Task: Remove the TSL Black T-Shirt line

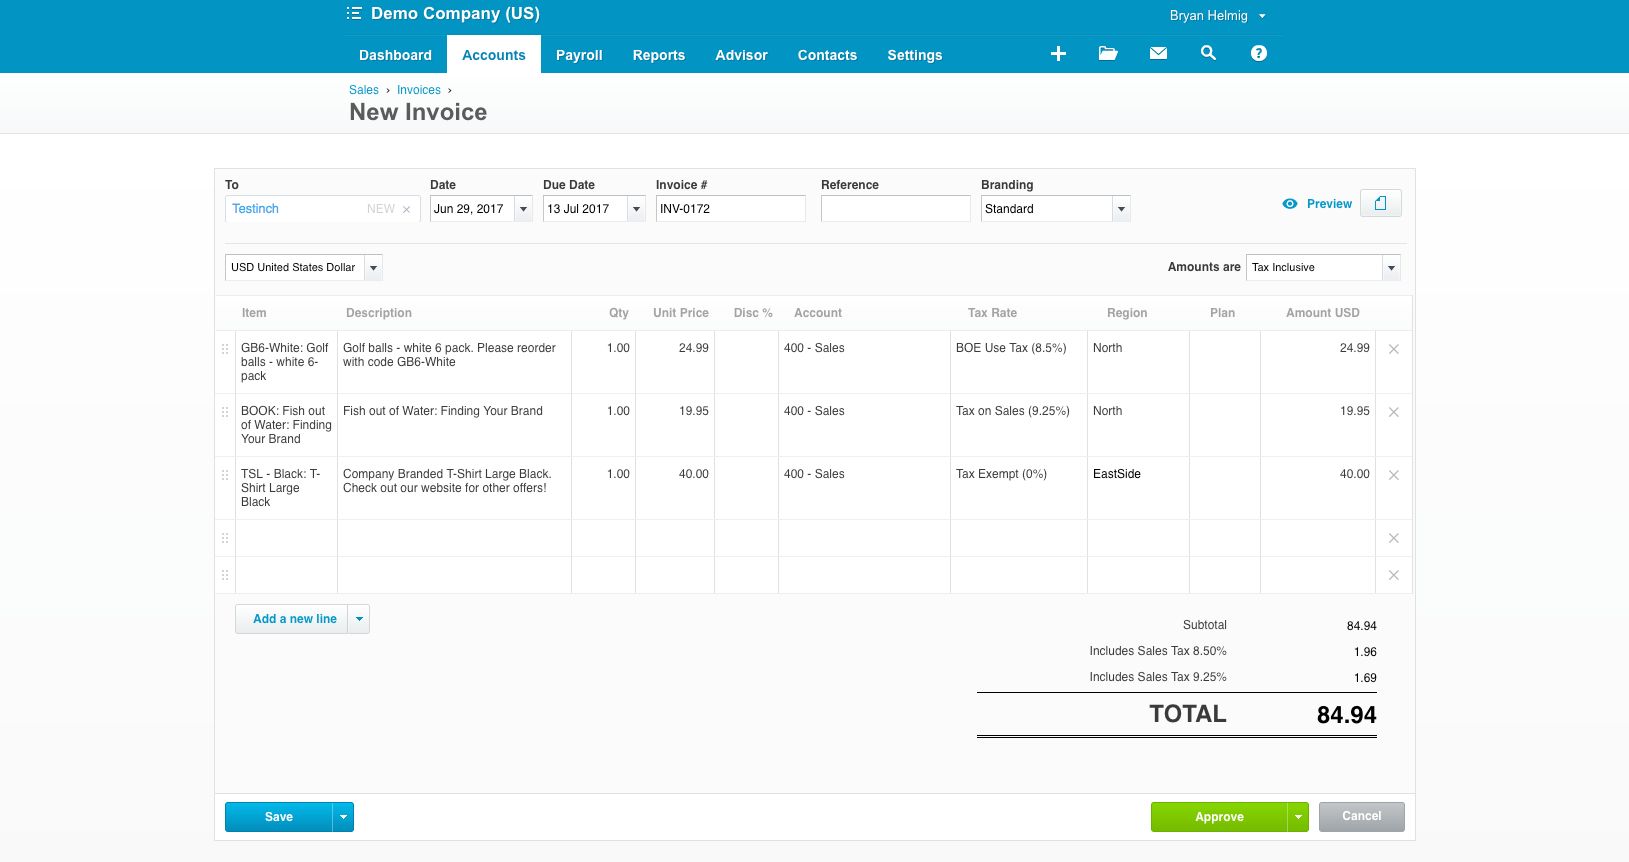Action: [1393, 475]
